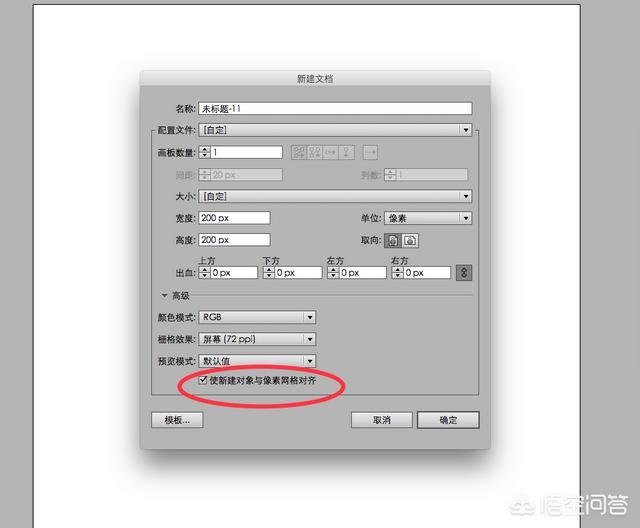The width and height of the screenshot is (640, 528).
Task: Open the 单位 units dropdown showing 像素
Action: tap(428, 218)
